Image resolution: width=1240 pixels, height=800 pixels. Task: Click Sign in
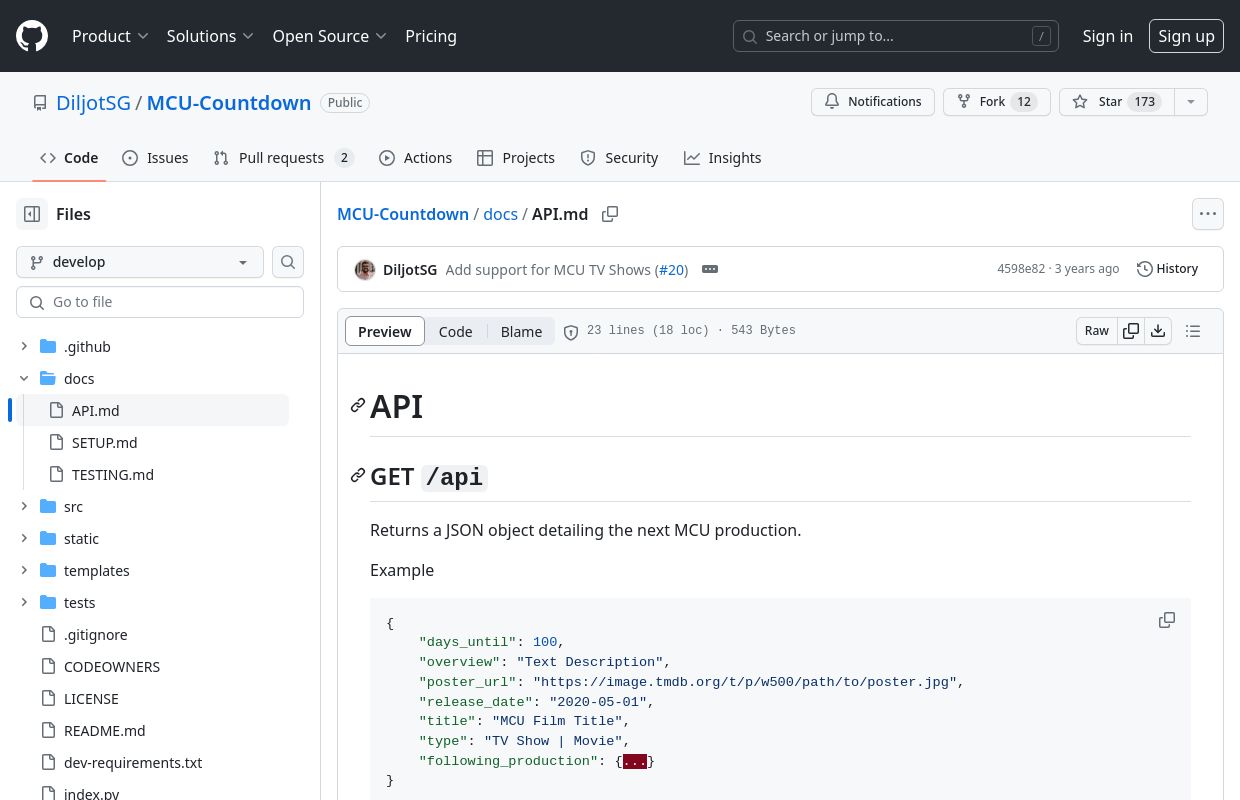click(1108, 36)
